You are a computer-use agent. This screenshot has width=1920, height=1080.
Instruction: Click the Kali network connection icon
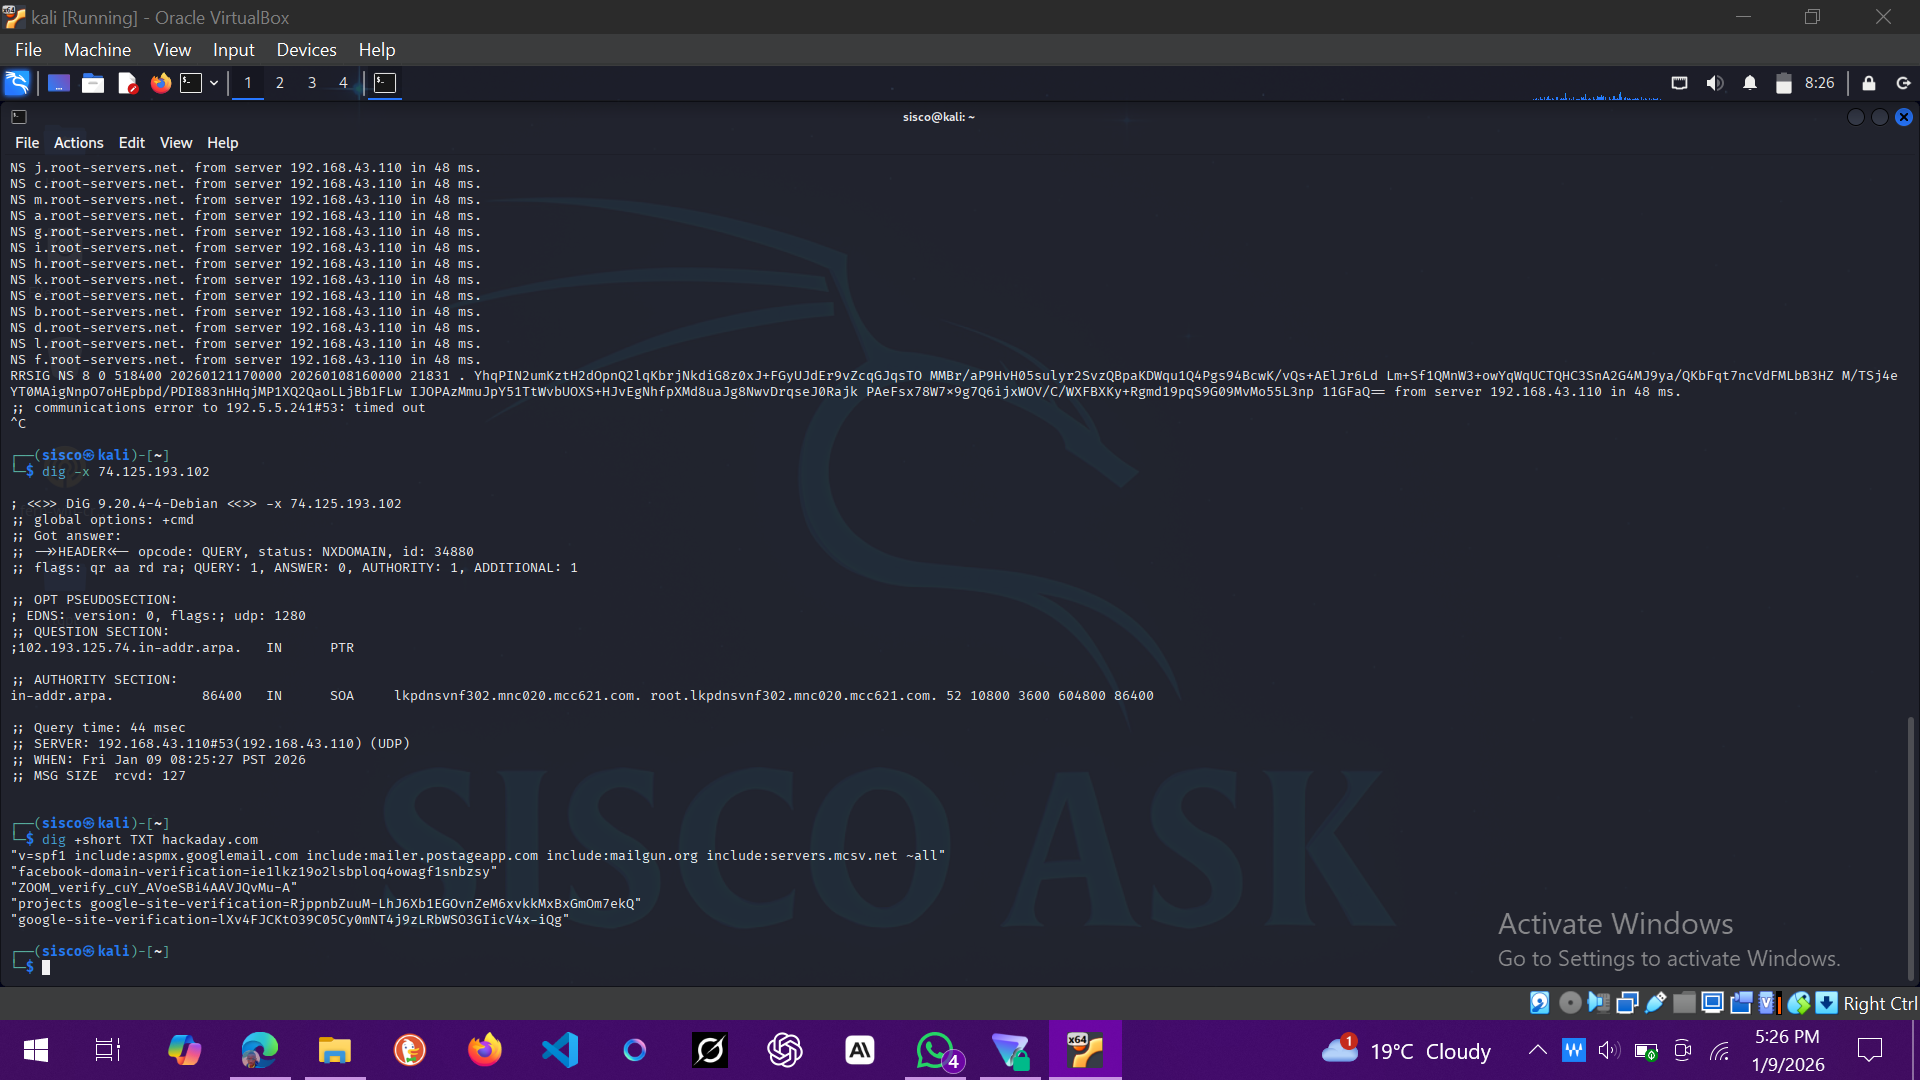pyautogui.click(x=1680, y=83)
